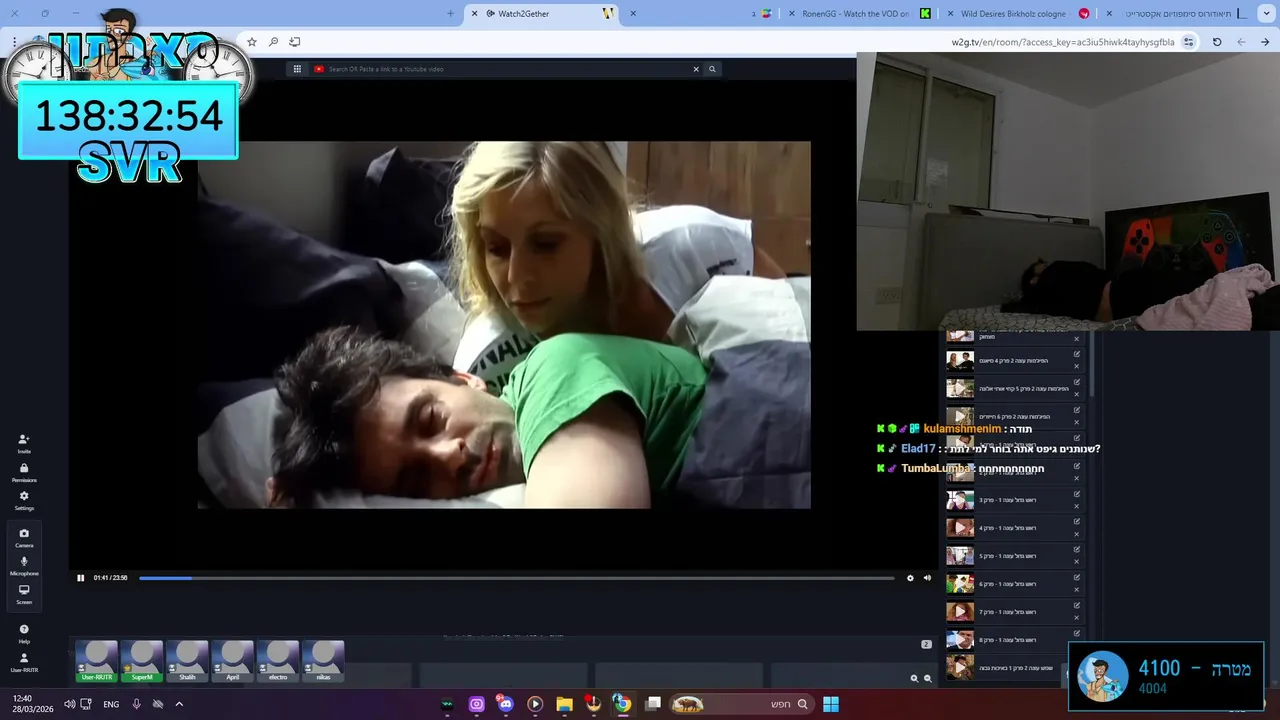
Task: Edit the playlist item 'פרק 4 סיאנס'
Action: click(1077, 354)
